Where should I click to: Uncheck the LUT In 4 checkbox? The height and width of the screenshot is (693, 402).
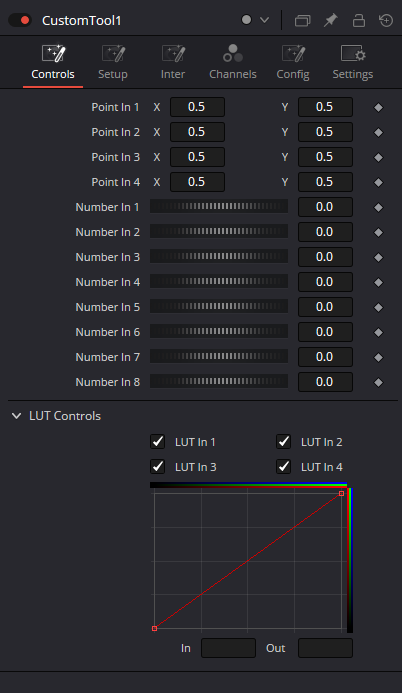[284, 467]
